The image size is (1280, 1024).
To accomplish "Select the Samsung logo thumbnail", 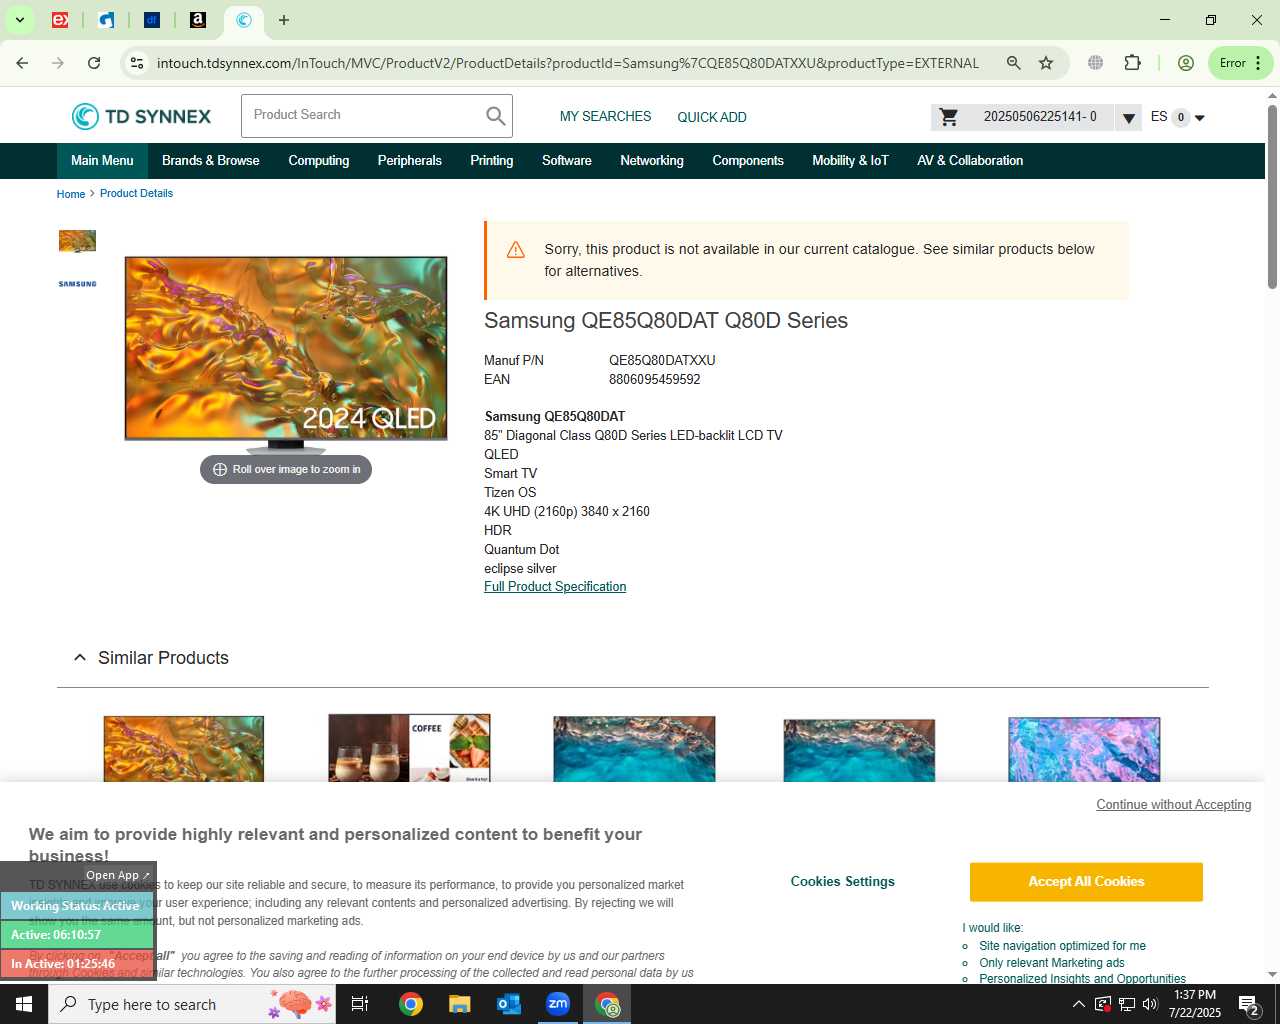I will pos(77,284).
